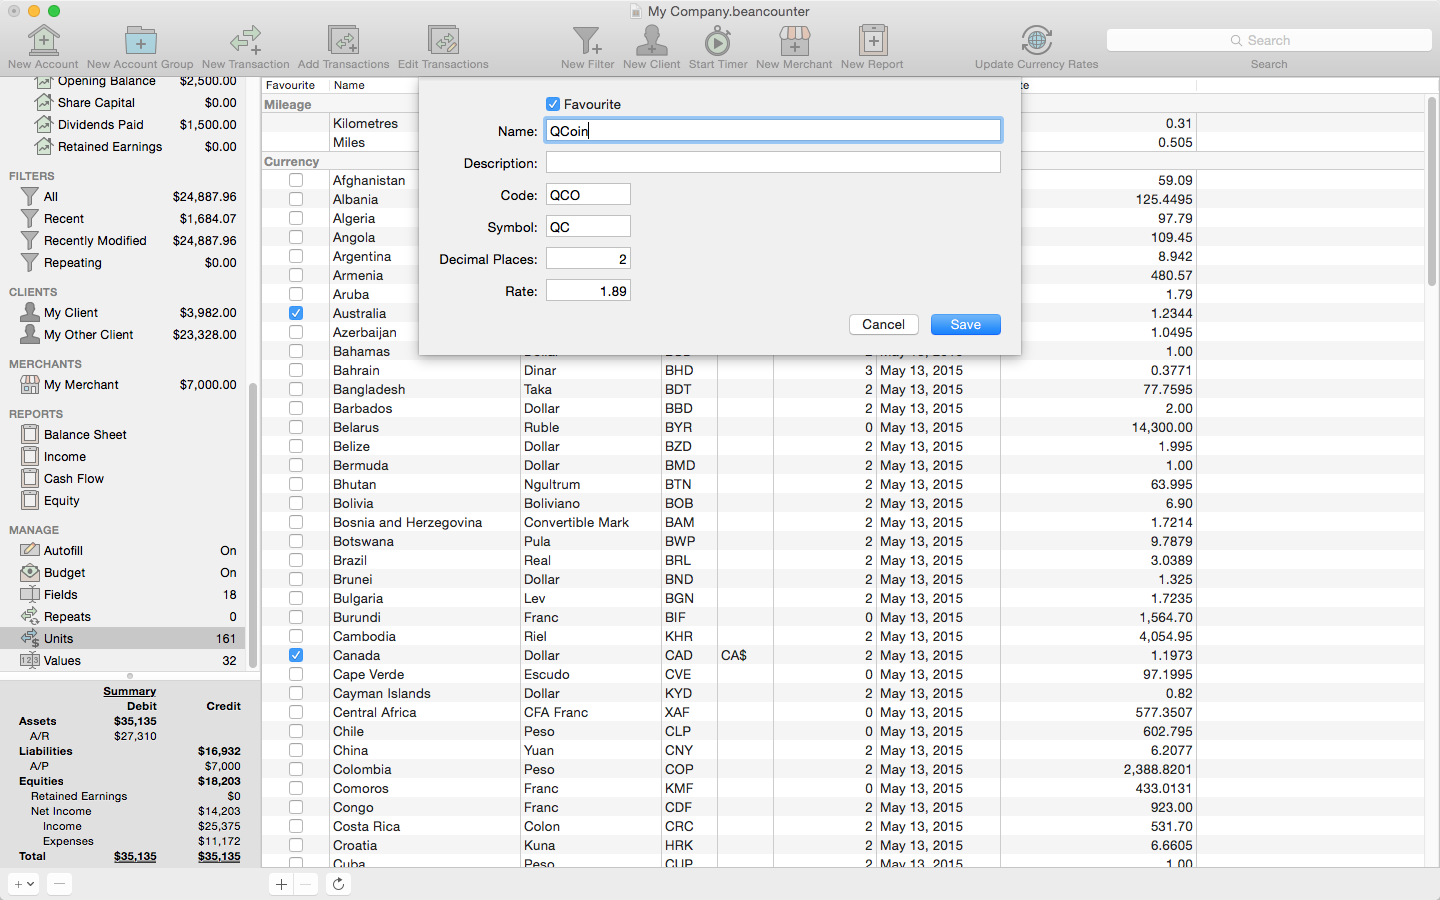Click the Rate field showing 1.89

[x=588, y=290]
